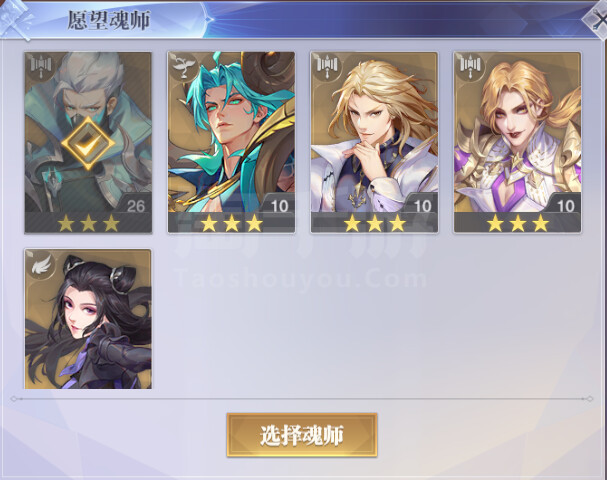Click the three stars under the blonde woman's card

tap(518, 223)
